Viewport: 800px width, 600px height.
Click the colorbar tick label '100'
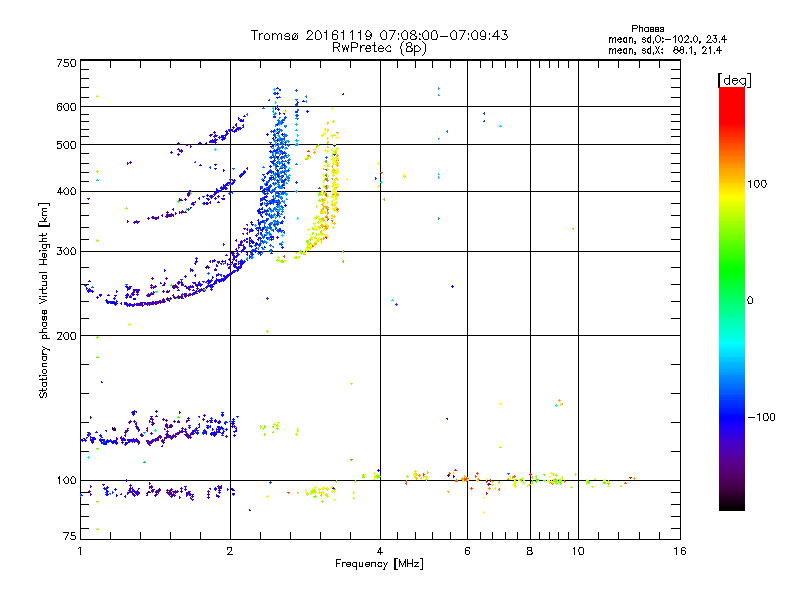pyautogui.click(x=757, y=184)
